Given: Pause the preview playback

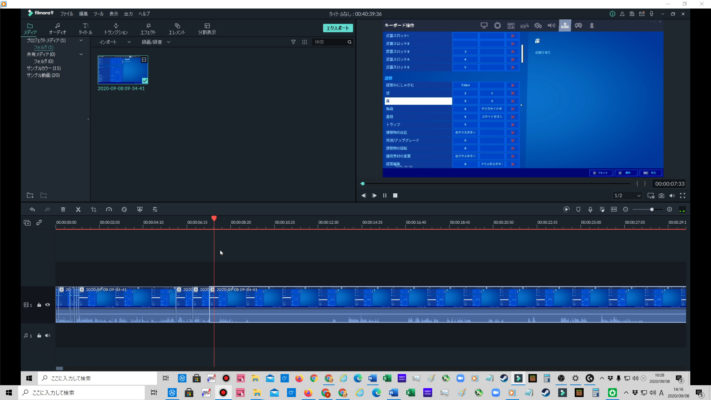Looking at the screenshot, I should point(385,195).
